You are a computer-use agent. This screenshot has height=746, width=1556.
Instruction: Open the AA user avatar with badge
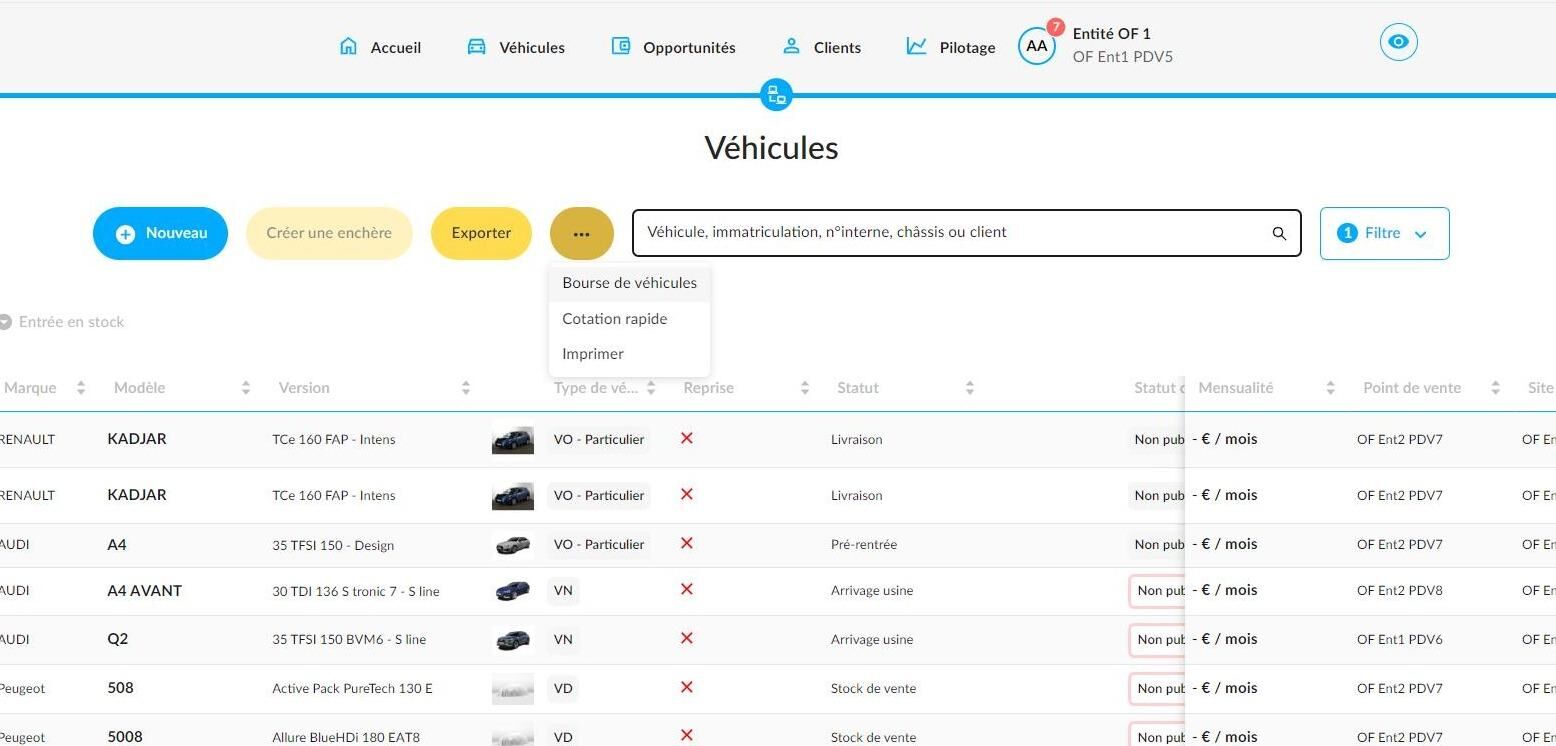point(1037,45)
